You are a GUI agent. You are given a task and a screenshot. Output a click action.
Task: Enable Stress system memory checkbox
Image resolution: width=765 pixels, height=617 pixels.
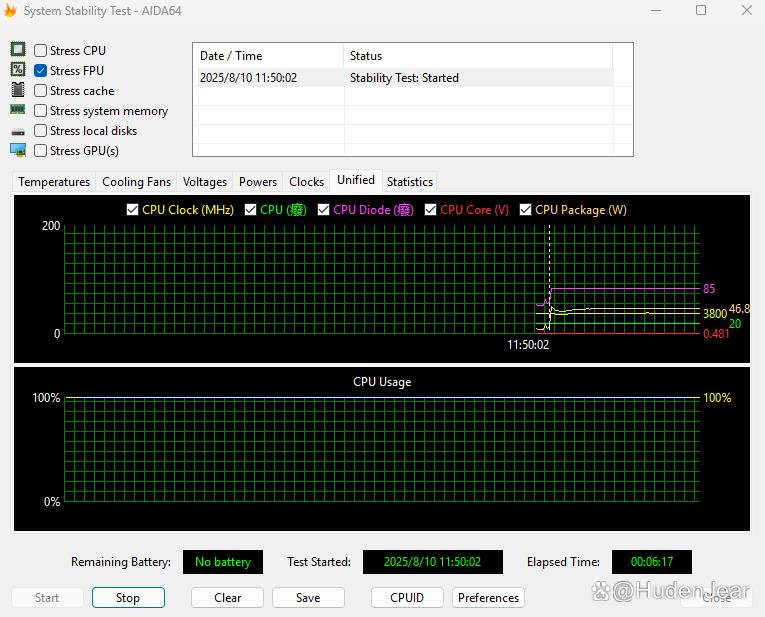pos(41,111)
